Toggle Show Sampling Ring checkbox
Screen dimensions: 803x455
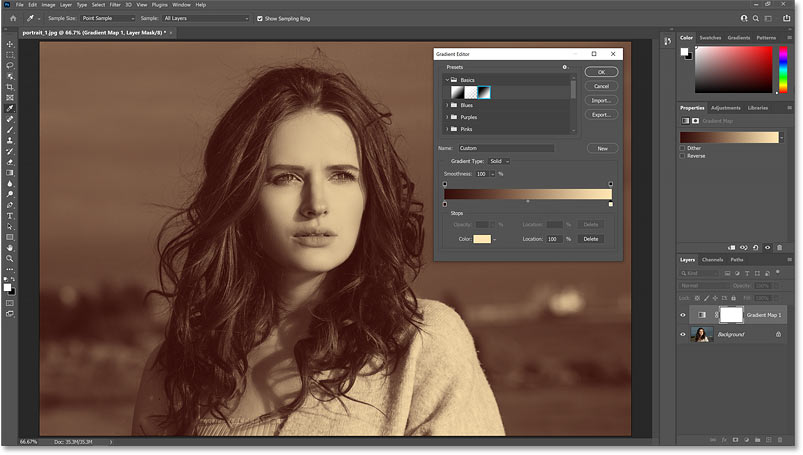pos(260,18)
